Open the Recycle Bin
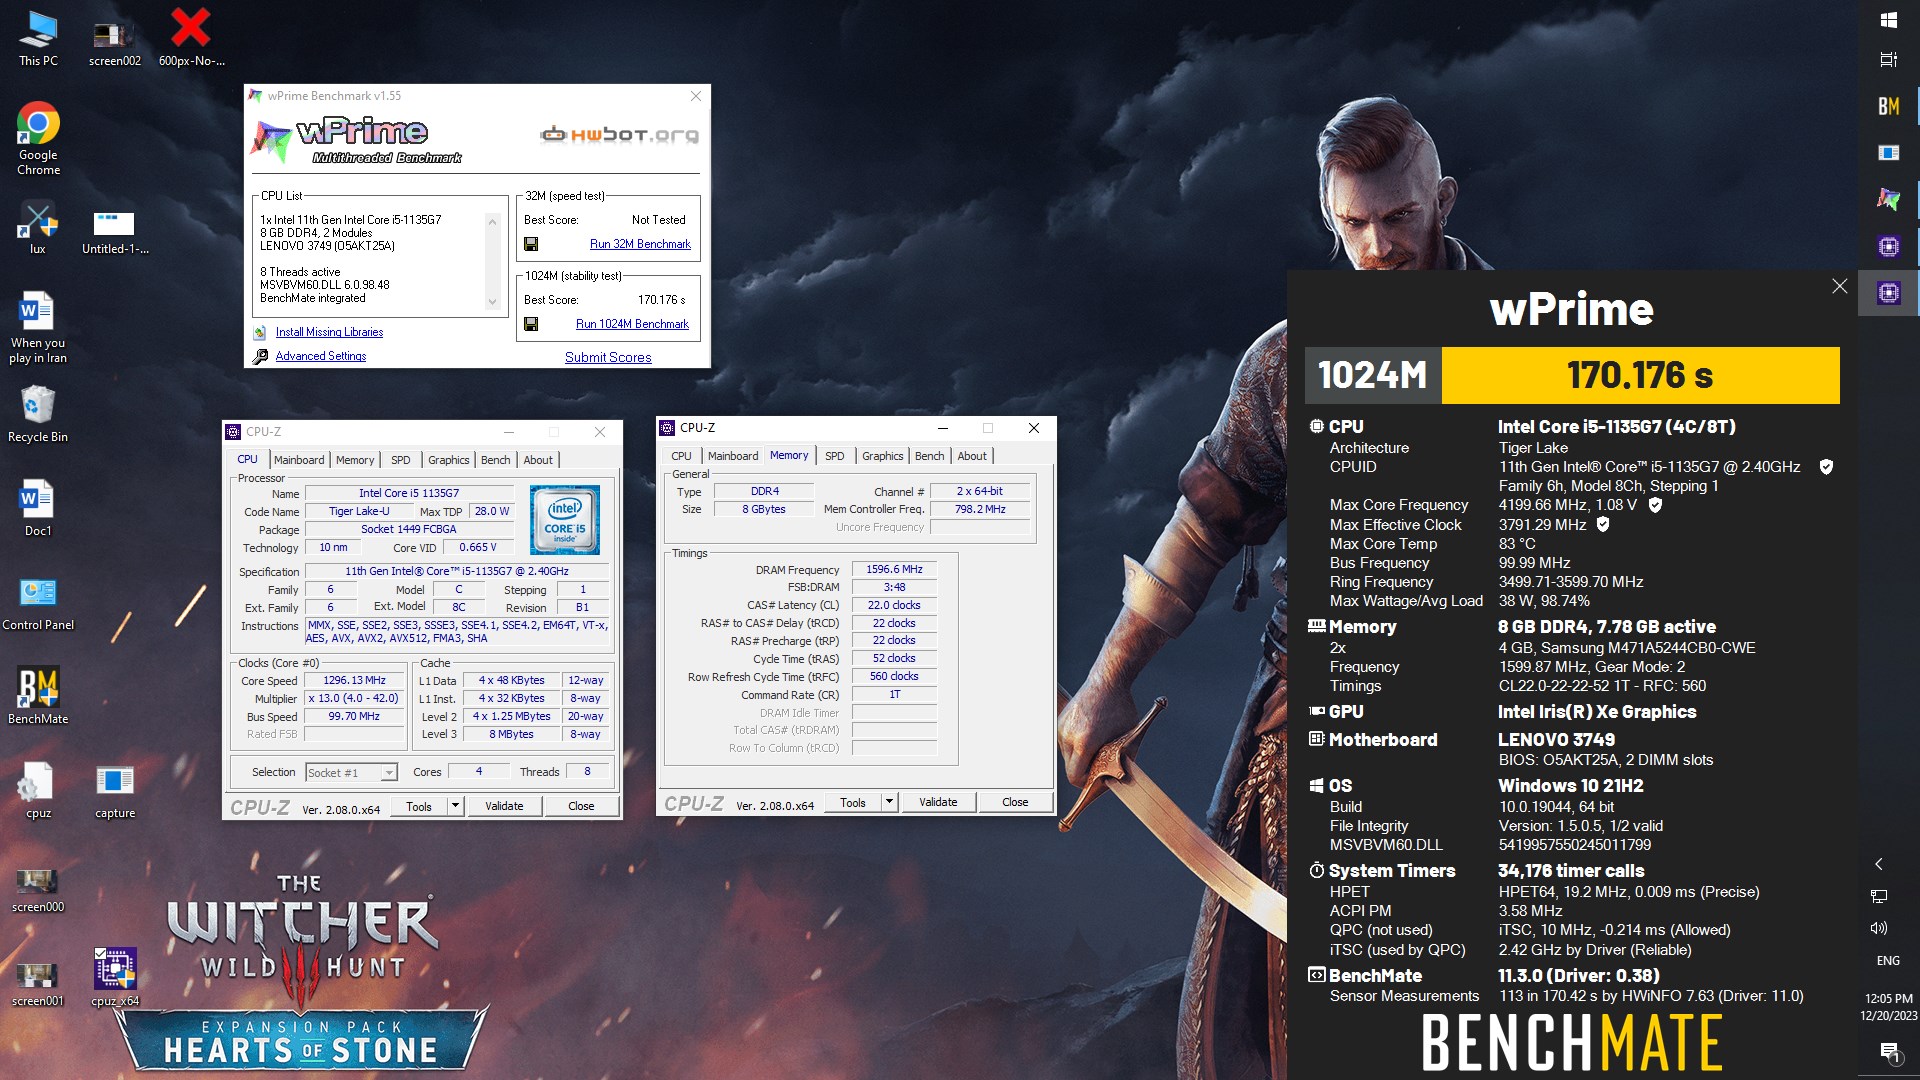Viewport: 1920px width, 1080px height. (x=38, y=414)
